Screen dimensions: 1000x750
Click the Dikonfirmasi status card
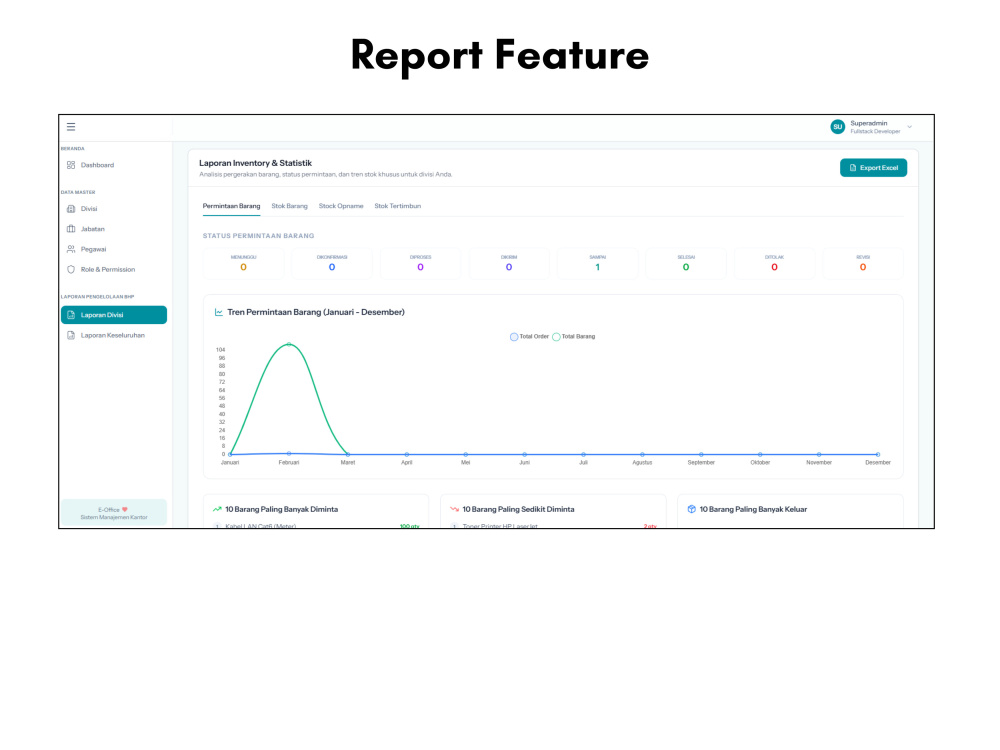point(332,263)
